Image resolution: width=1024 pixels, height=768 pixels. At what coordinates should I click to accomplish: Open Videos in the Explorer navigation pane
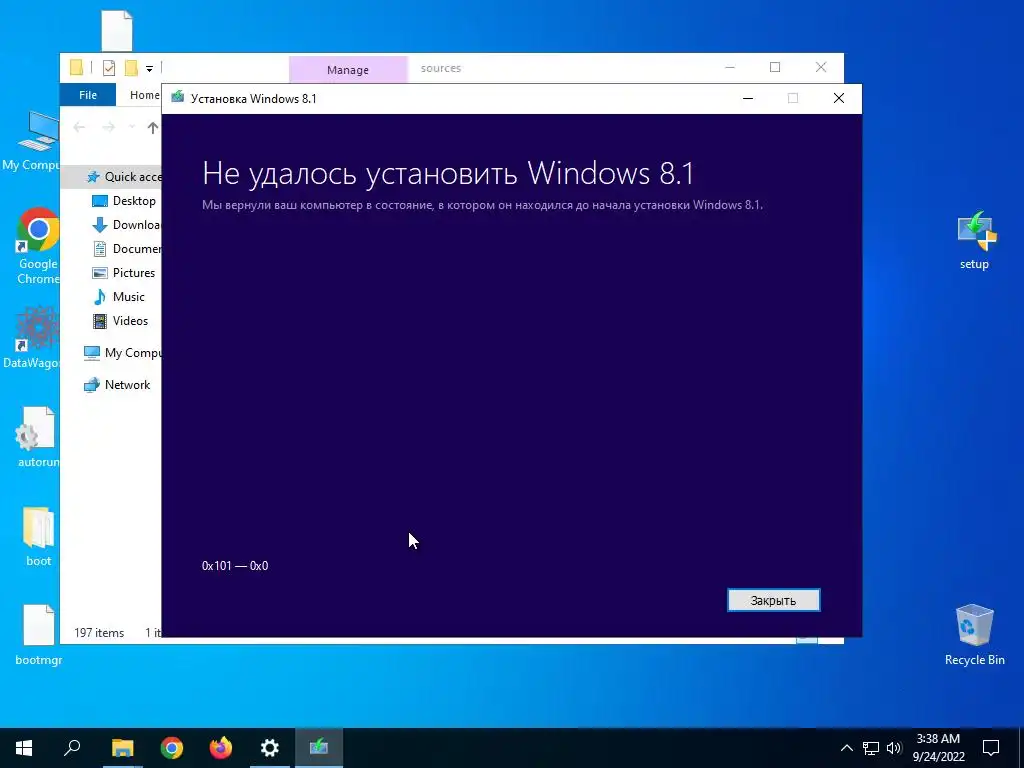(x=121, y=321)
